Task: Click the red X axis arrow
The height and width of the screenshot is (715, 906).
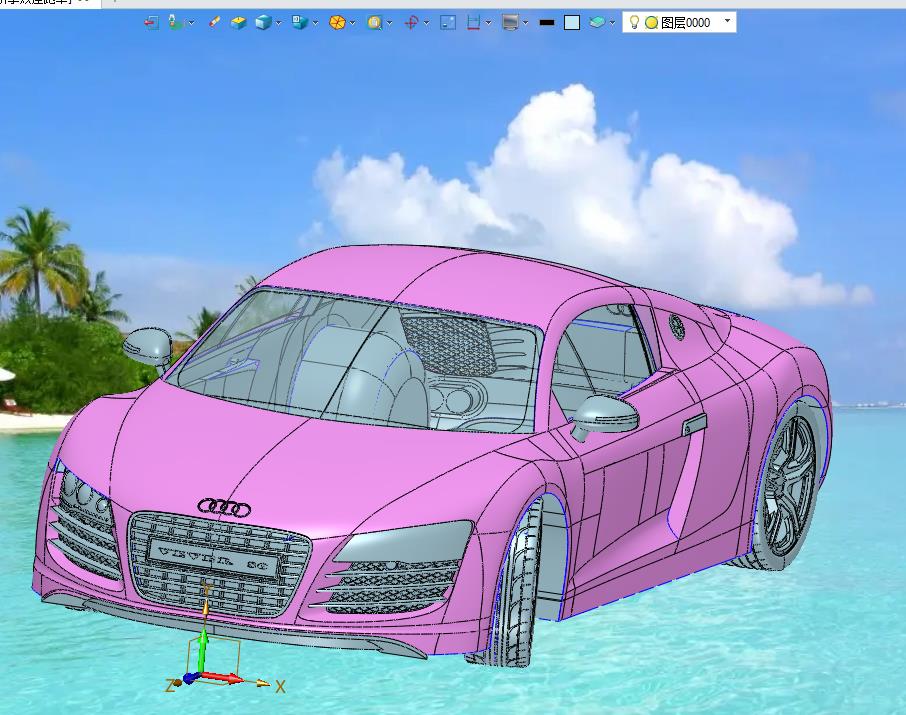Action: tap(224, 677)
